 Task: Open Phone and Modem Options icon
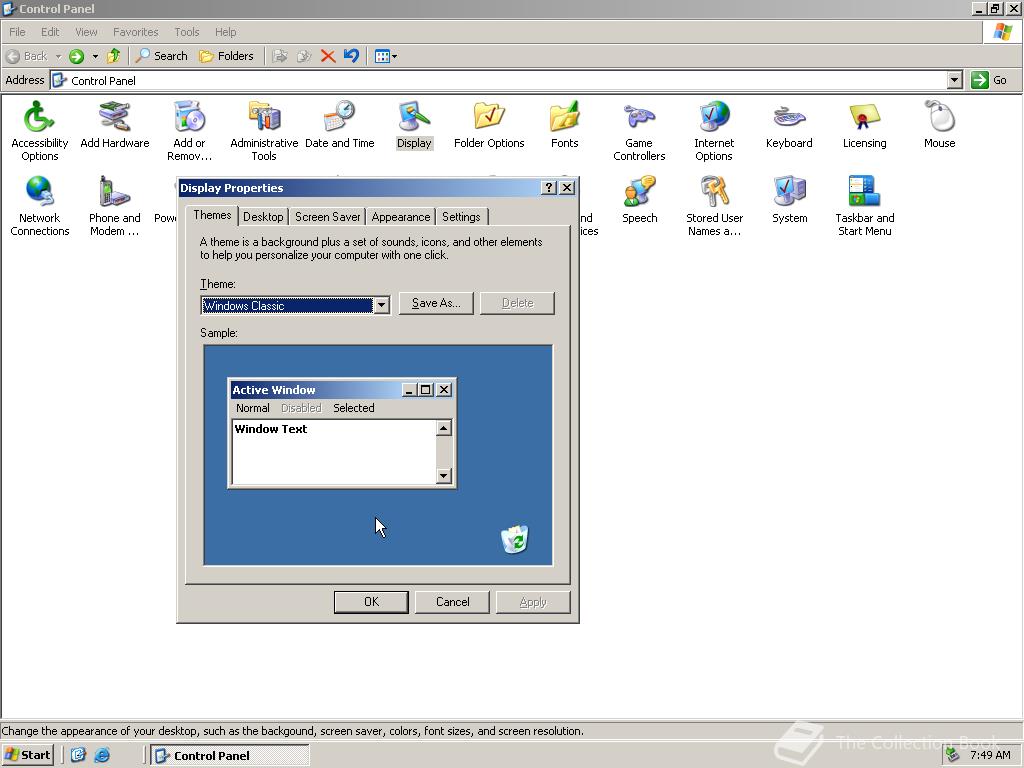pos(114,205)
